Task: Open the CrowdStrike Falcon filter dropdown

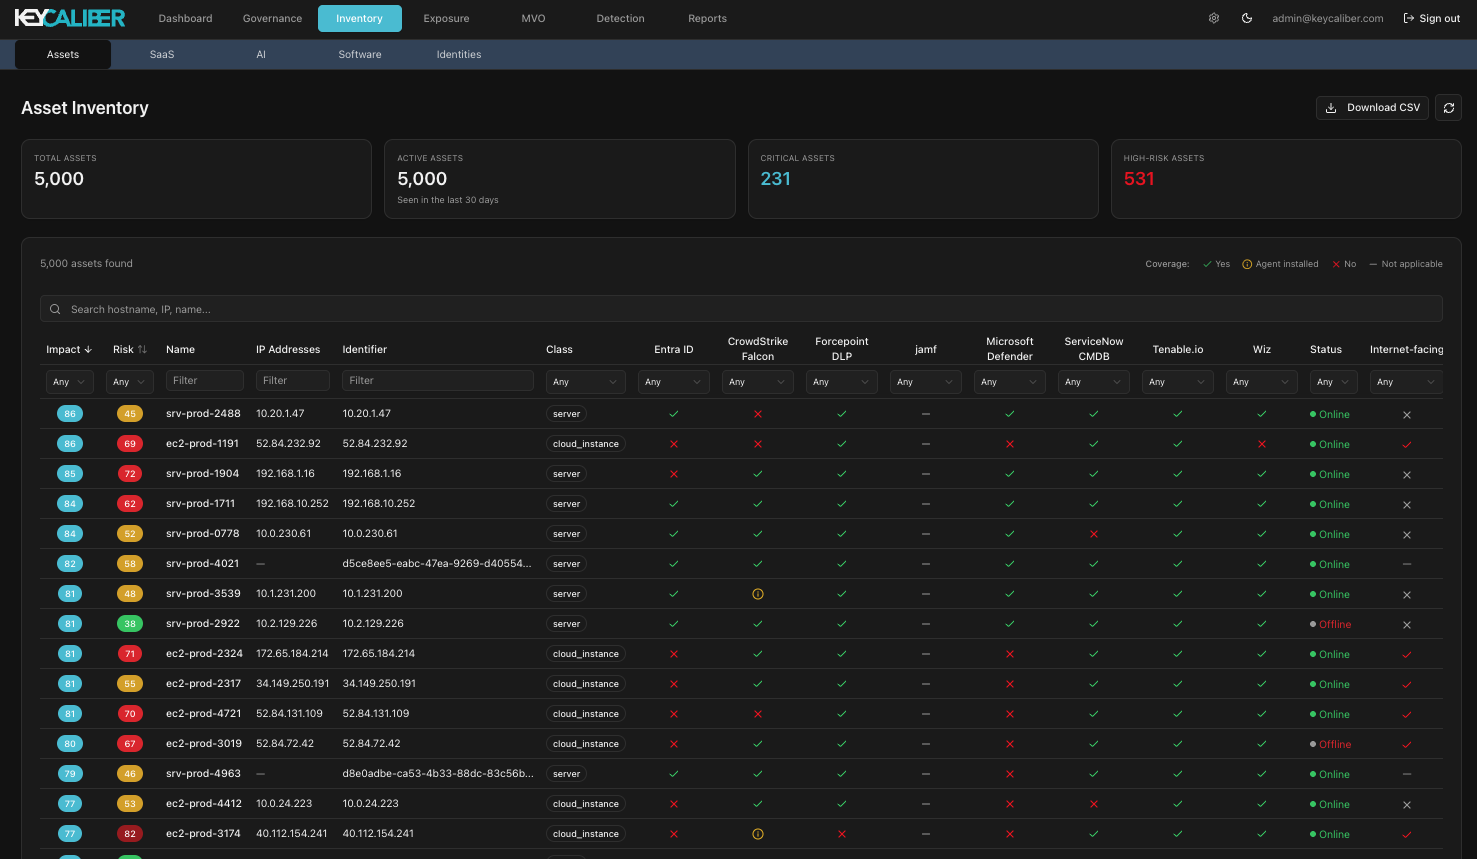Action: click(x=758, y=382)
